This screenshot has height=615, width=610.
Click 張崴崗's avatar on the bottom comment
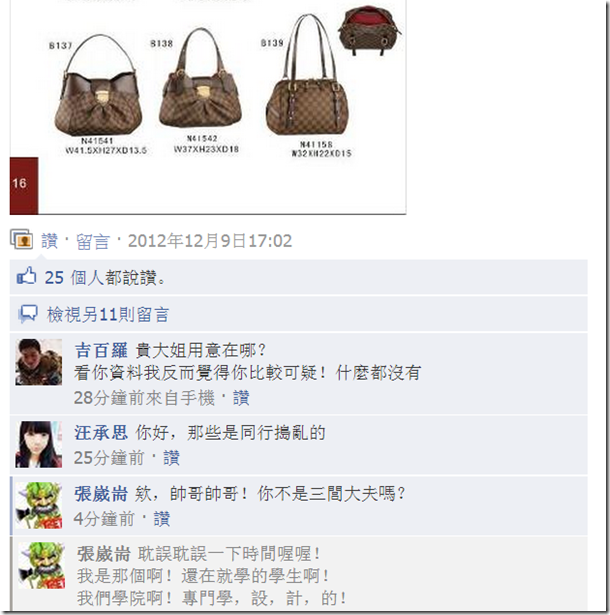click(x=42, y=565)
